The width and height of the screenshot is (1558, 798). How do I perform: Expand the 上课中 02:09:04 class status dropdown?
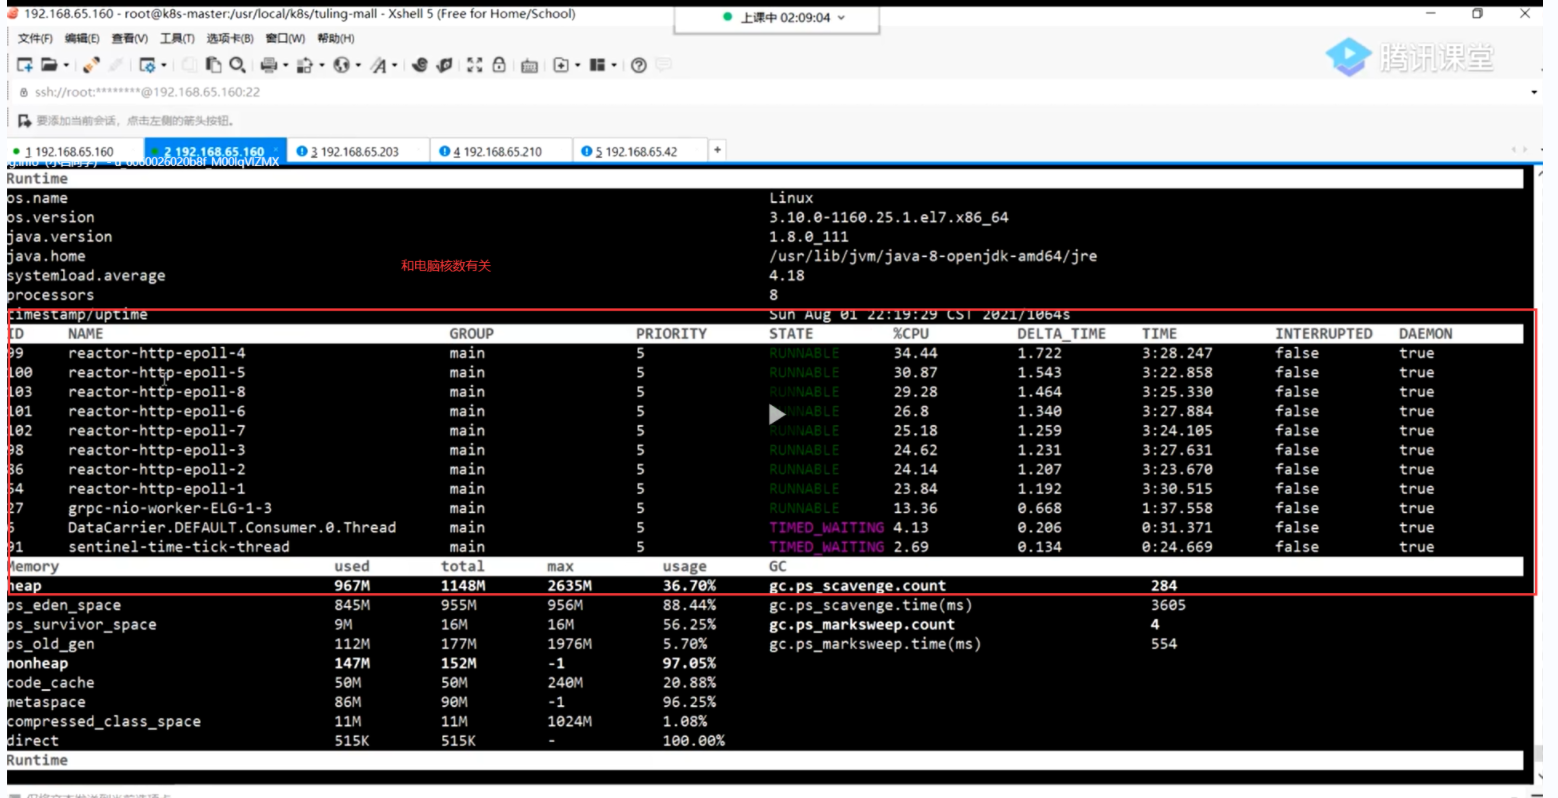click(x=841, y=18)
